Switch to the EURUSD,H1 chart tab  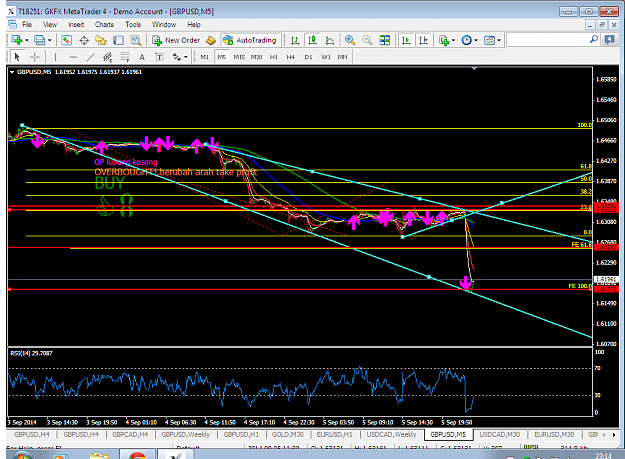tap(334, 434)
